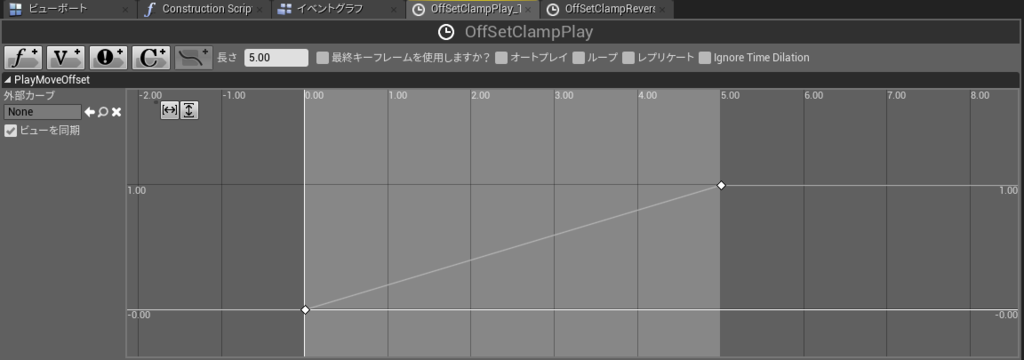This screenshot has width=1024, height=360.
Task: Switch to the ビューポート tab
Action: point(69,9)
